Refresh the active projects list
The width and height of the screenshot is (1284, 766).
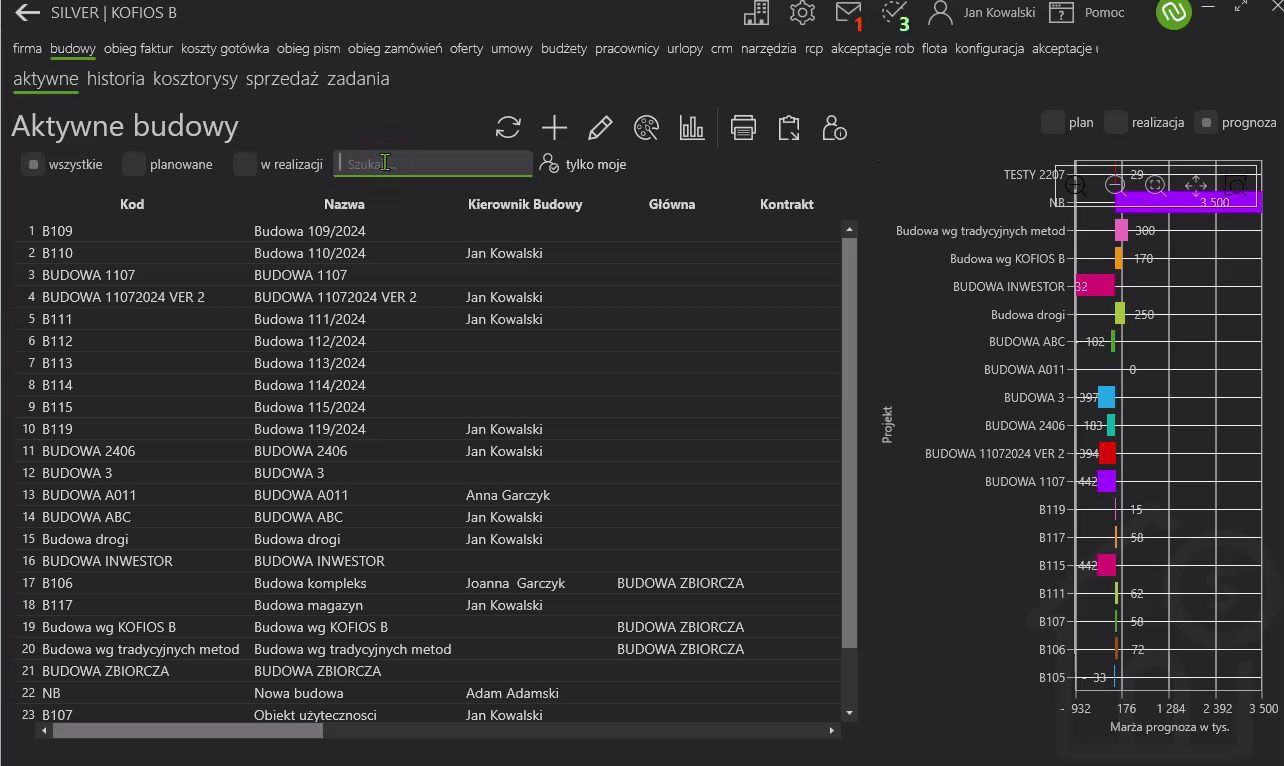508,127
